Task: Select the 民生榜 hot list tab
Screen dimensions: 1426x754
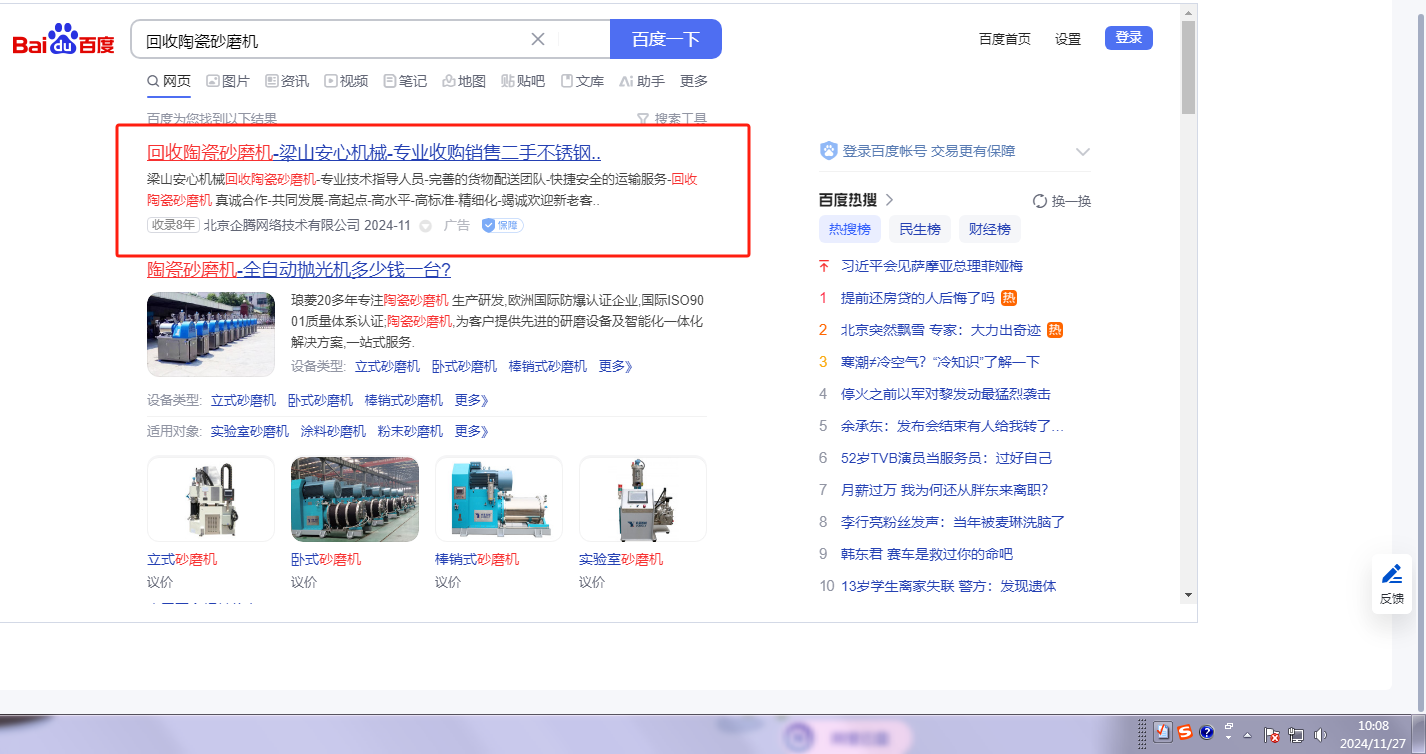Action: pyautogui.click(x=919, y=229)
